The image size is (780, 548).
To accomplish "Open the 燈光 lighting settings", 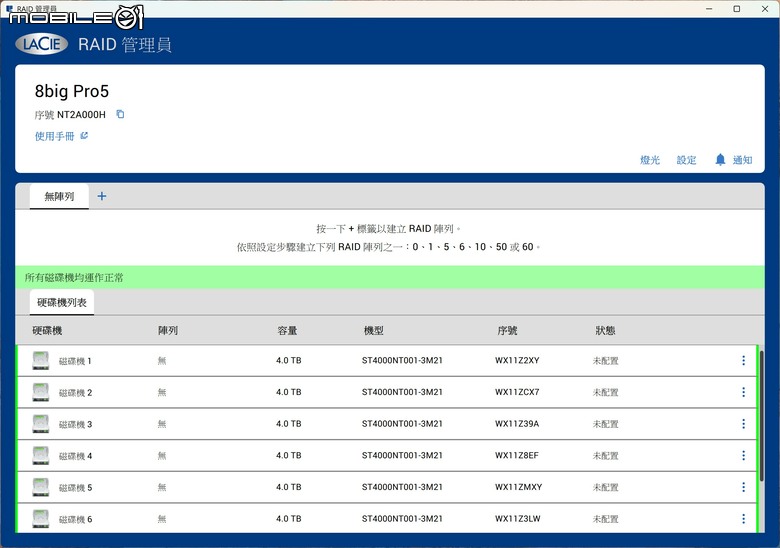I will point(650,160).
